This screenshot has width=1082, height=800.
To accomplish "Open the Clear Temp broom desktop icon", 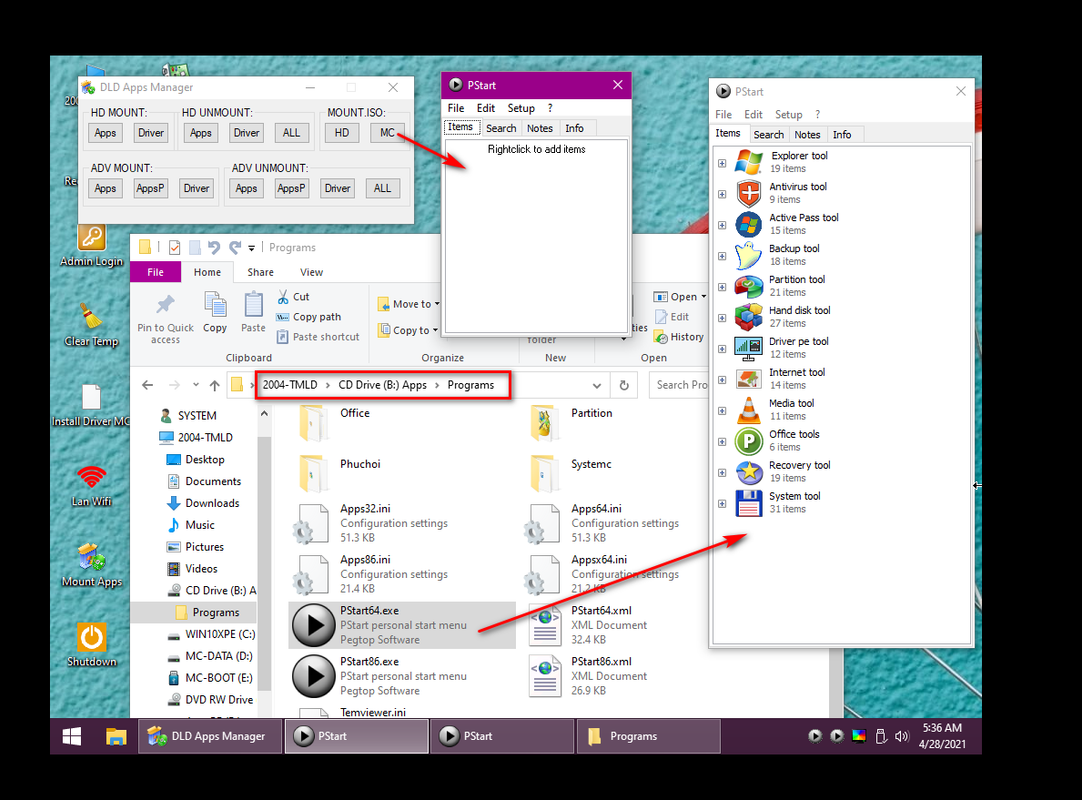I will pyautogui.click(x=91, y=325).
